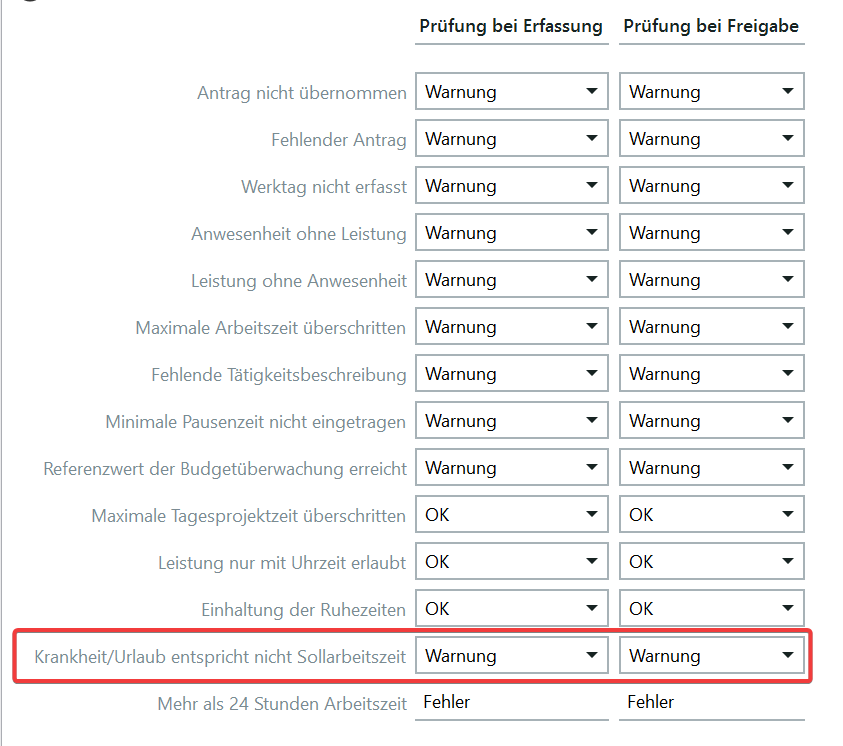Expand Erfassung dropdown for Fehlender Antrag
843x746 pixels.
click(x=511, y=139)
